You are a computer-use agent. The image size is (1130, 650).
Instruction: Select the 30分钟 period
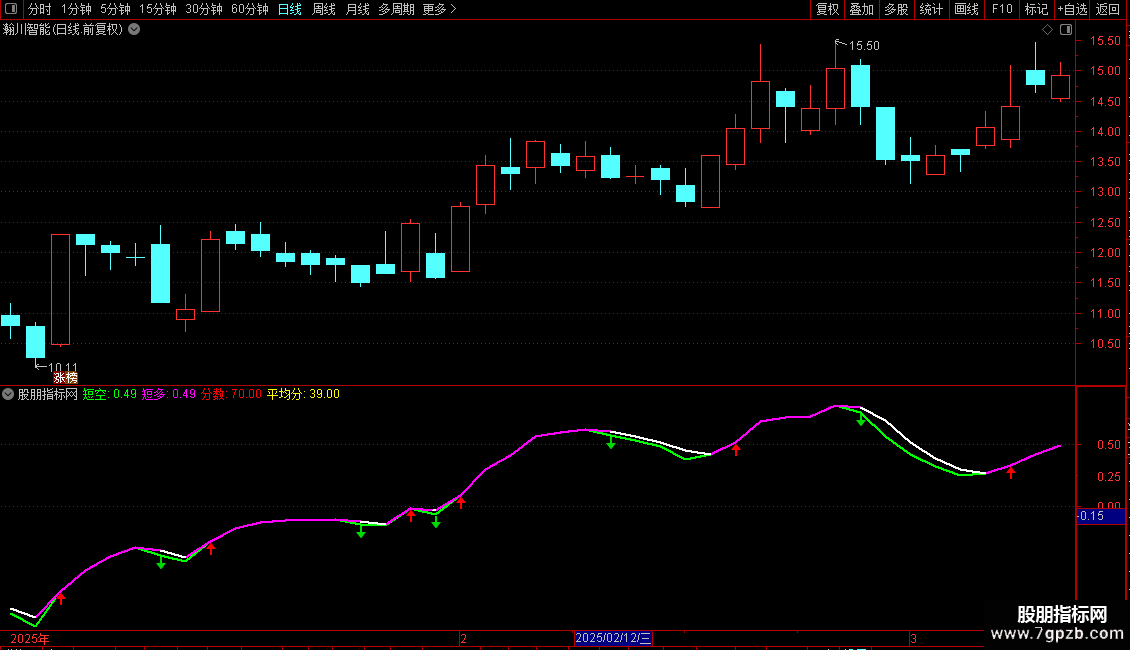204,9
